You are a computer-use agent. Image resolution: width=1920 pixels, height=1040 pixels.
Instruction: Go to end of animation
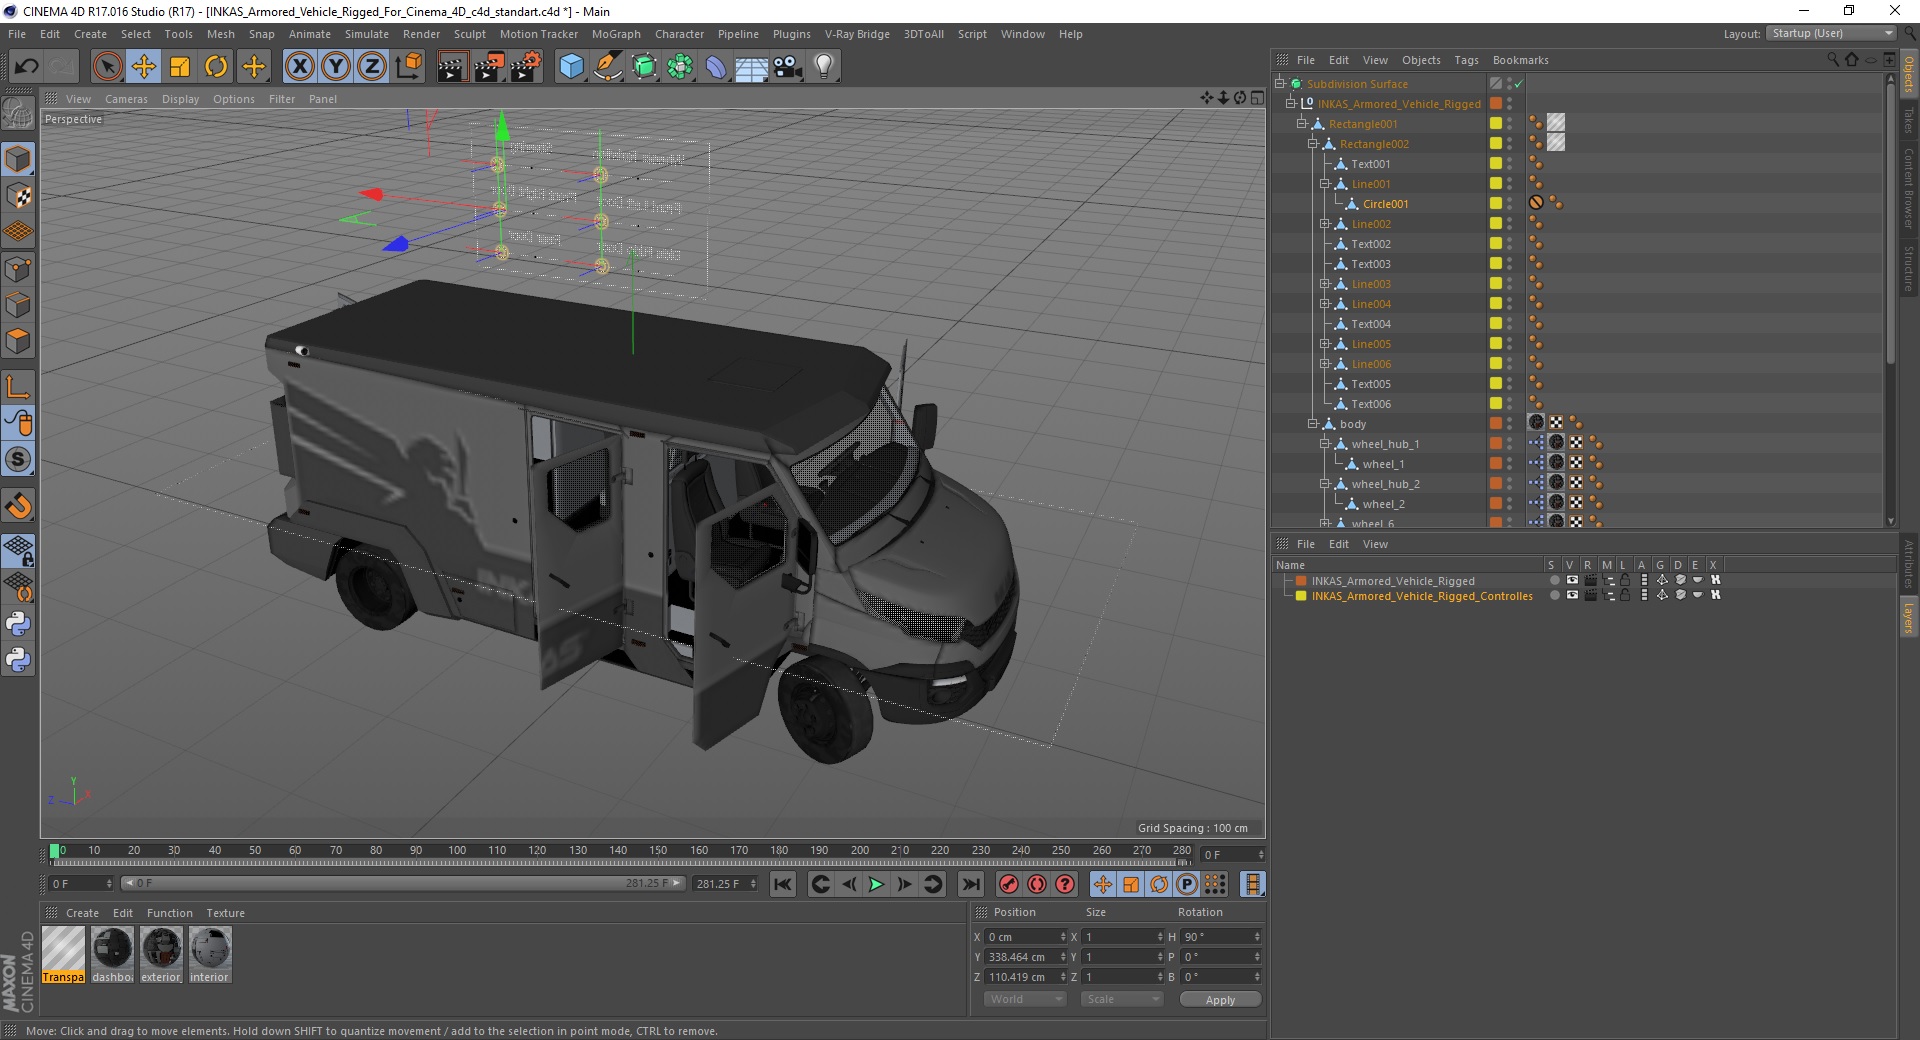click(970, 884)
